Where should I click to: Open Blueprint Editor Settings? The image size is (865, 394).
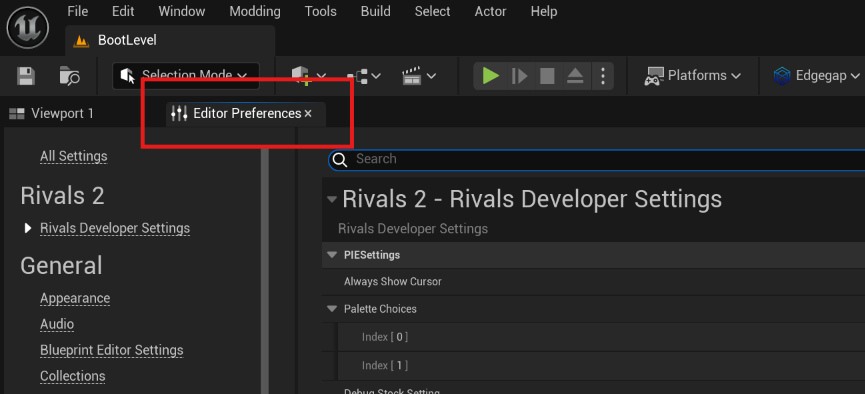tap(111, 350)
